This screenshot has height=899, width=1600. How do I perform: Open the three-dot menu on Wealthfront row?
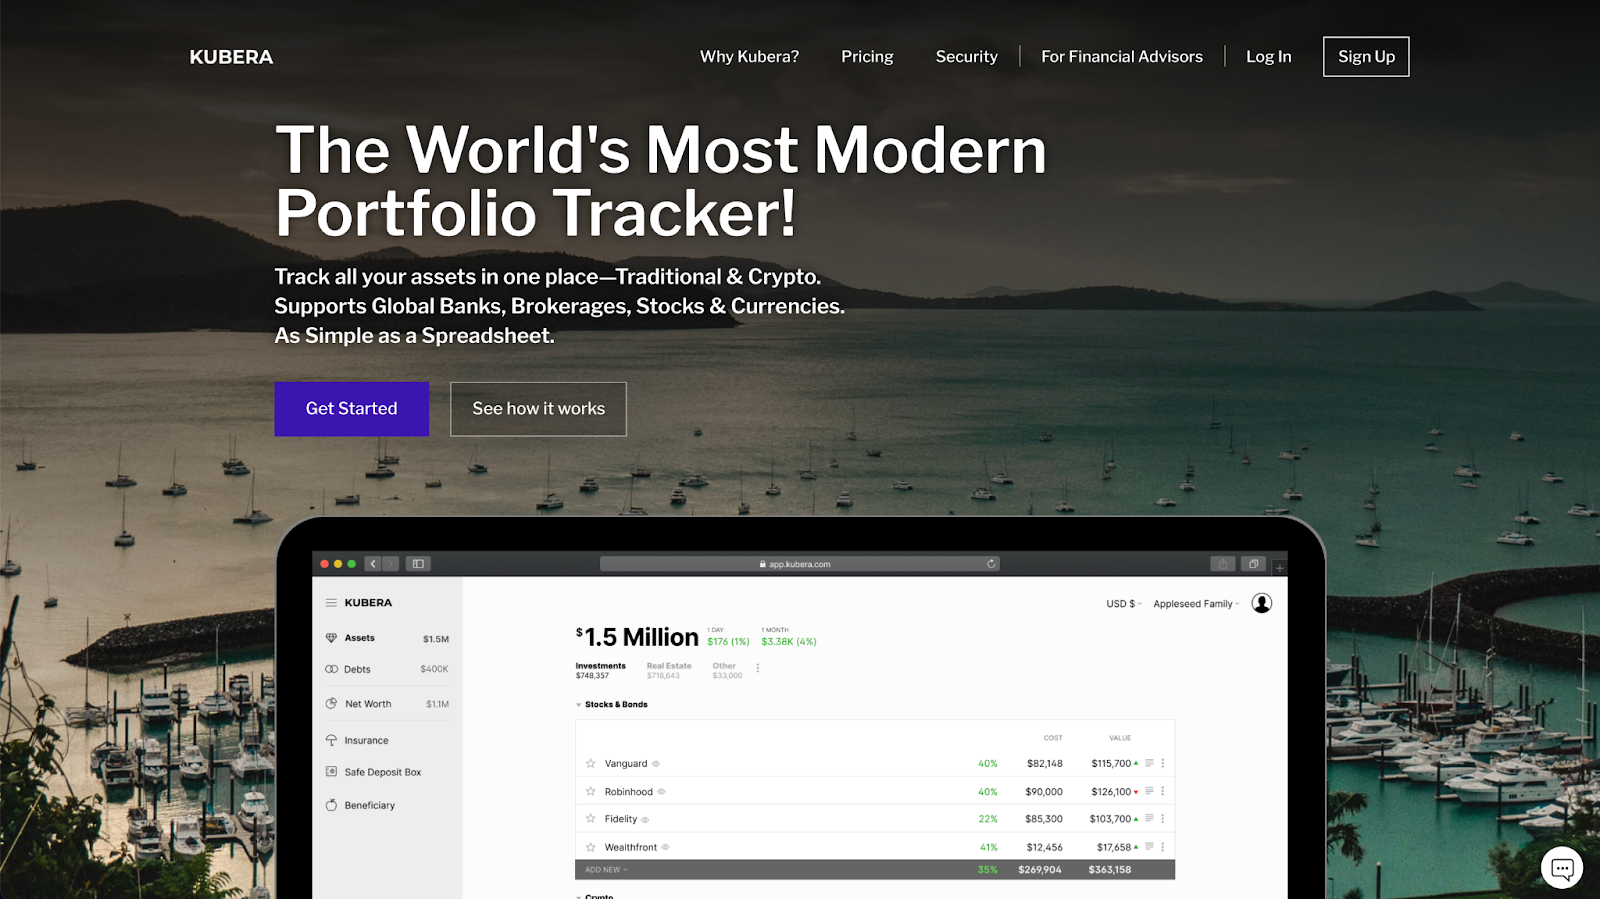point(1163,846)
